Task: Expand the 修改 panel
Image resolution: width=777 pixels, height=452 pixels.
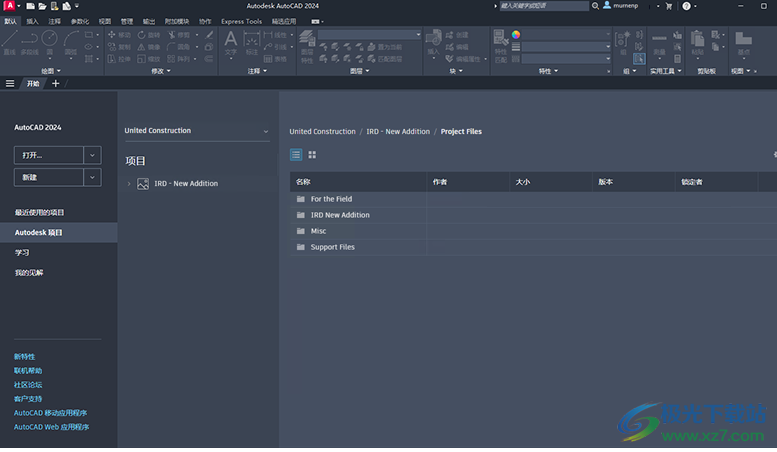Action: [x=161, y=71]
